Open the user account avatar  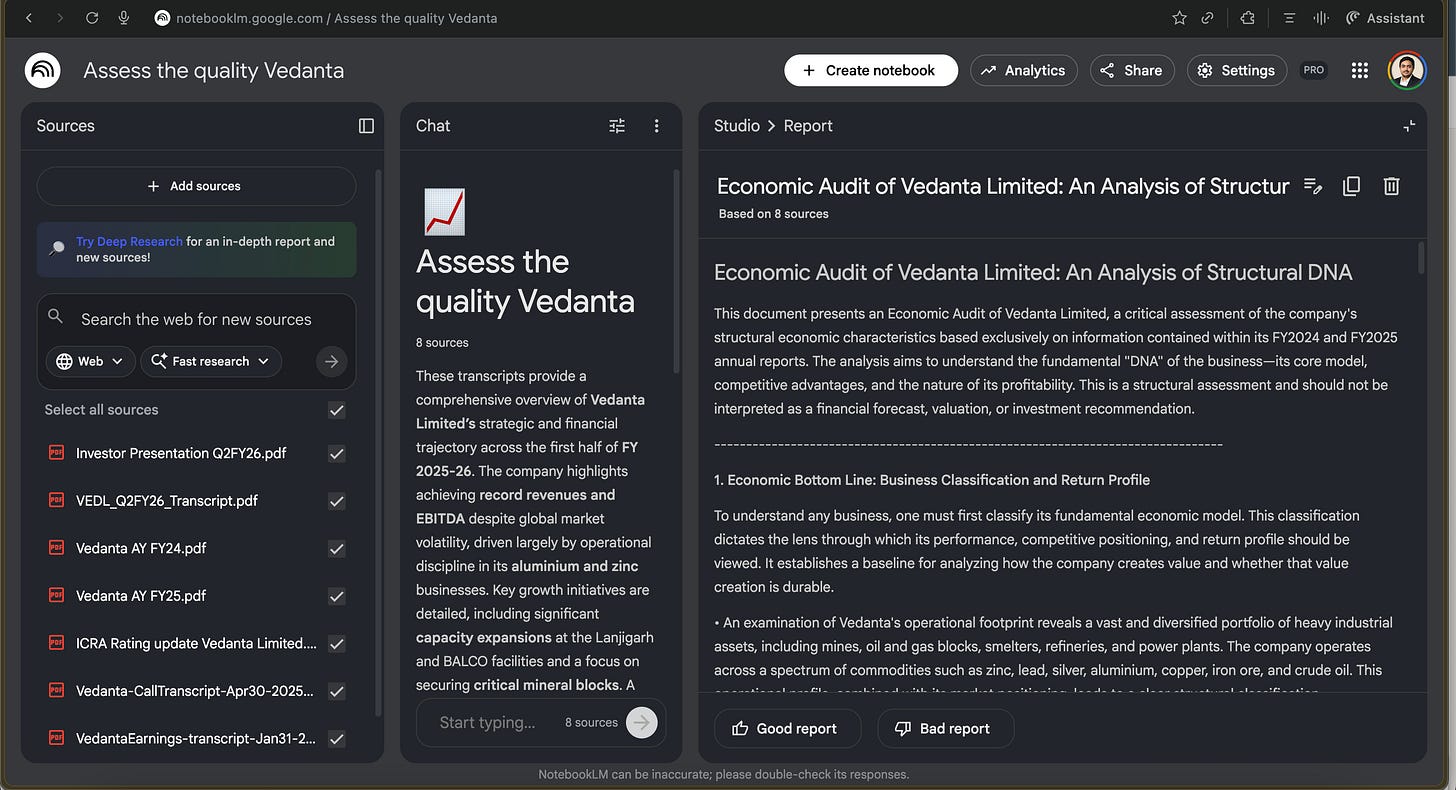coord(1407,70)
